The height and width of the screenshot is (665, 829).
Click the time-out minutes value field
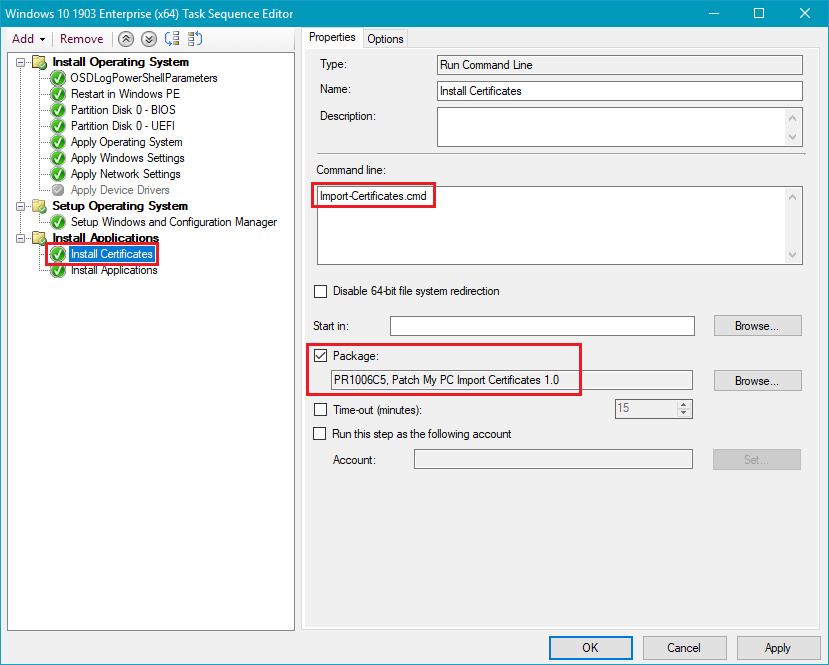click(646, 409)
